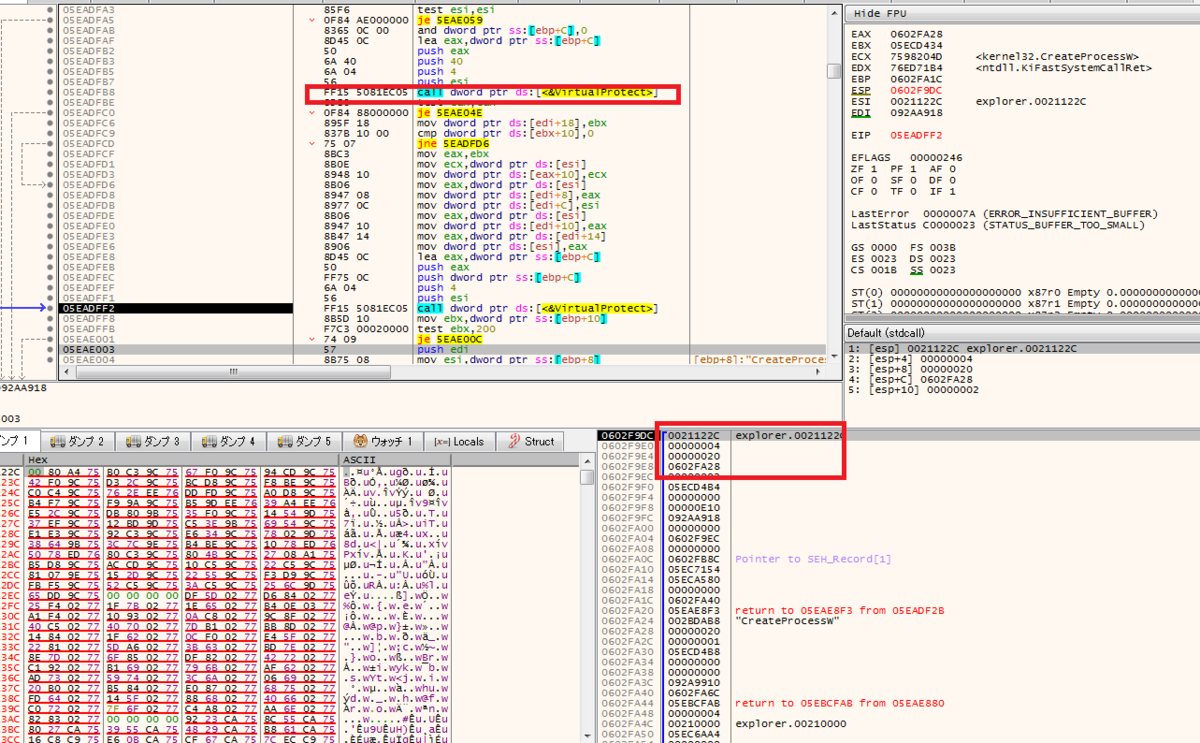1200x743 pixels.
Task: Select the disassembly row at address 05EADFF2
Action: [x=443, y=308]
